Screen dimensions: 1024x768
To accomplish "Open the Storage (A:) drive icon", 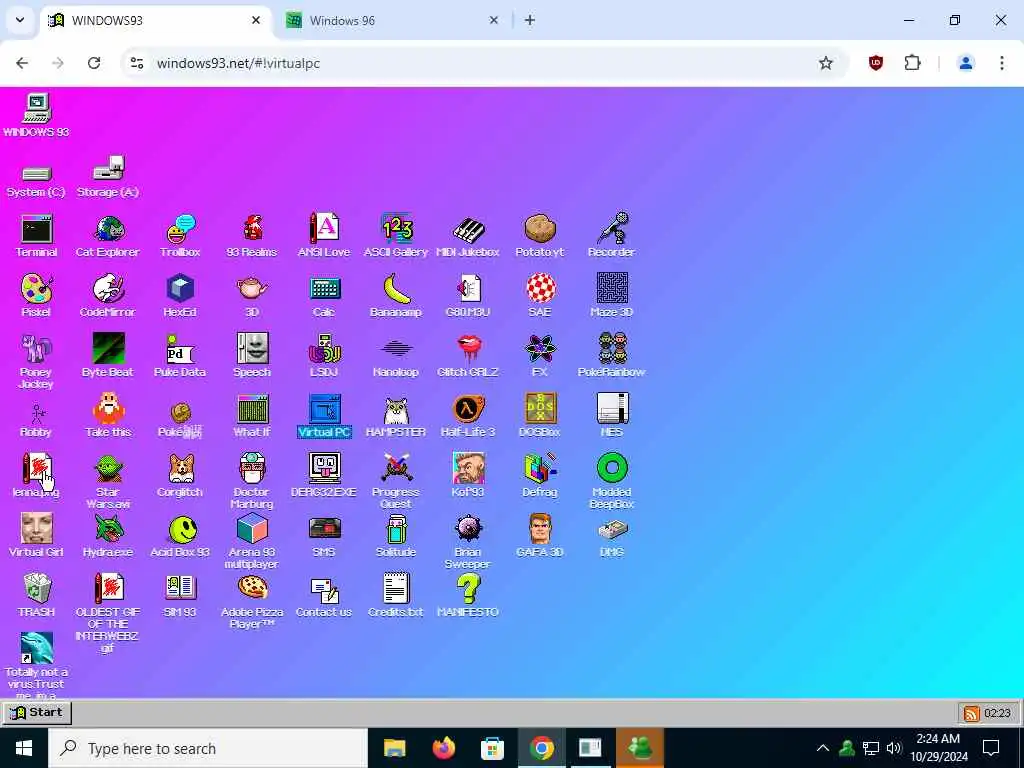I will (108, 177).
